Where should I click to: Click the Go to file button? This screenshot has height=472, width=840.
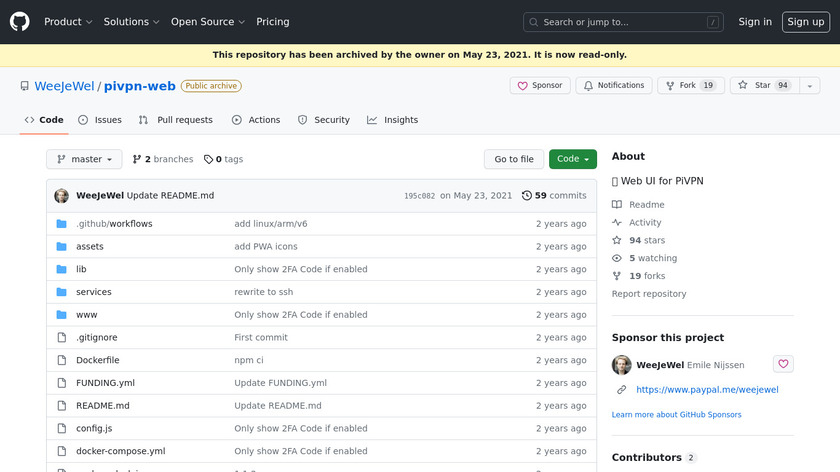pos(514,159)
